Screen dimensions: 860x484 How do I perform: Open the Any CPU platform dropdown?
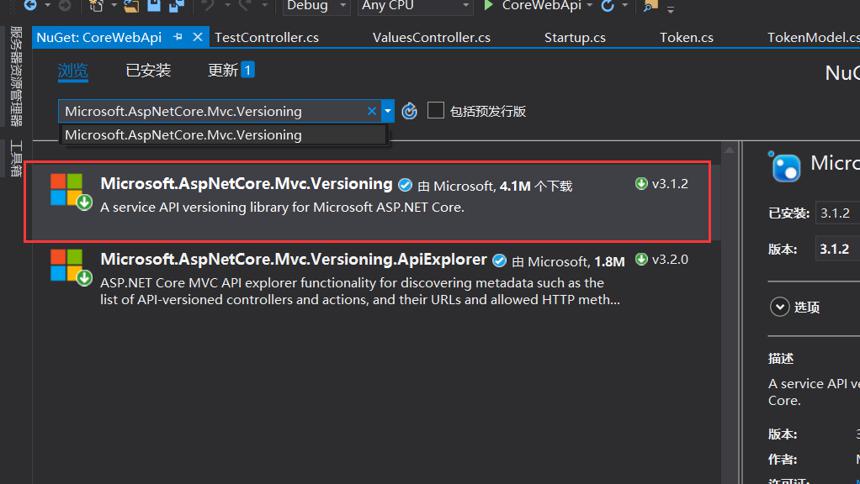pyautogui.click(x=415, y=6)
